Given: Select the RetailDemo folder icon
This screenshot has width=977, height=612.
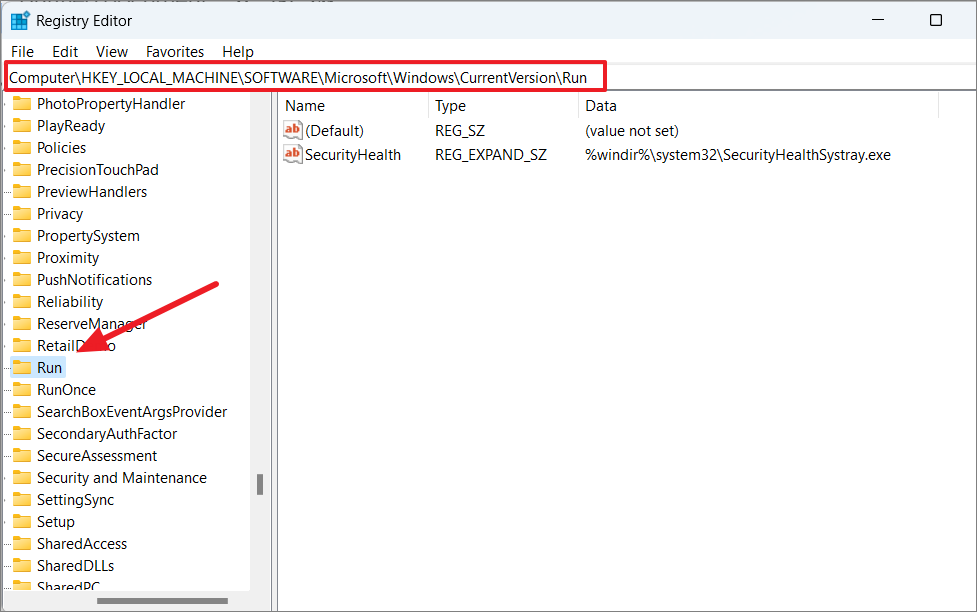Looking at the screenshot, I should (22, 345).
